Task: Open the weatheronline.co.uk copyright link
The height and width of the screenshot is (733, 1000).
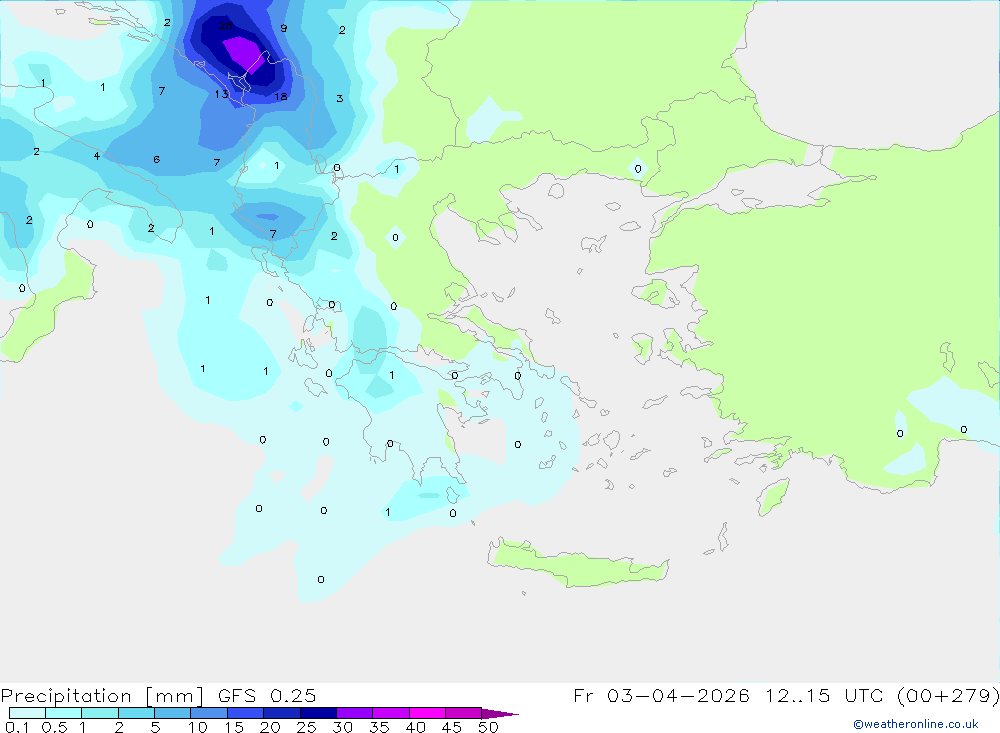Action: 916,724
